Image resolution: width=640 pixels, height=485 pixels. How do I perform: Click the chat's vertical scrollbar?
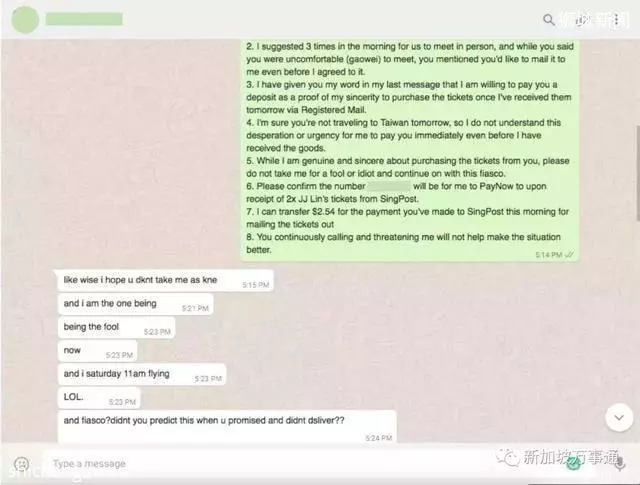point(637,173)
